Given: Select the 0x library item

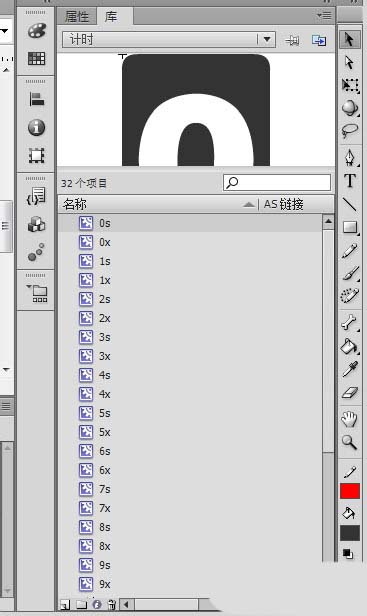Looking at the screenshot, I should pyautogui.click(x=190, y=242).
